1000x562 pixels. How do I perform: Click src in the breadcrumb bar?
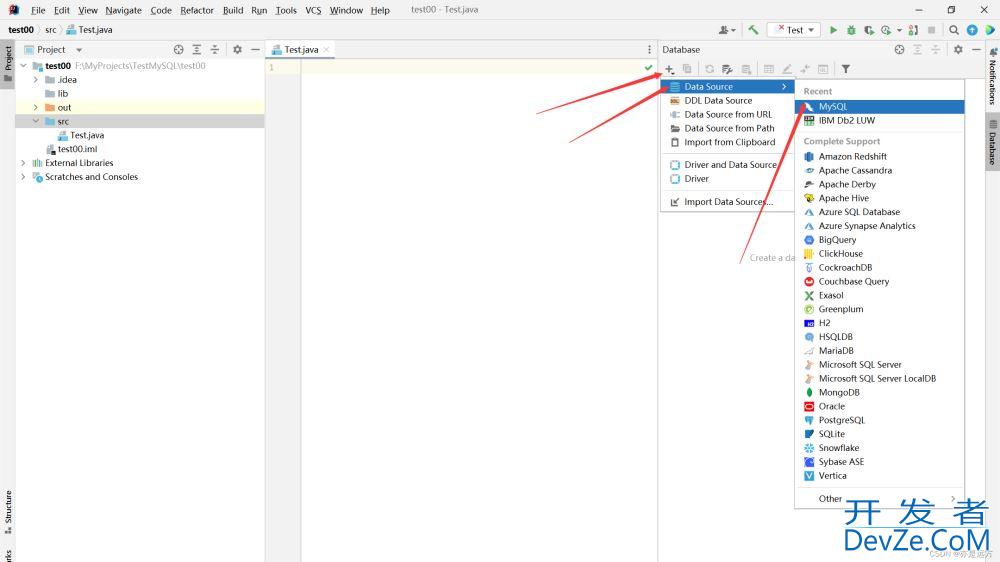tap(50, 30)
